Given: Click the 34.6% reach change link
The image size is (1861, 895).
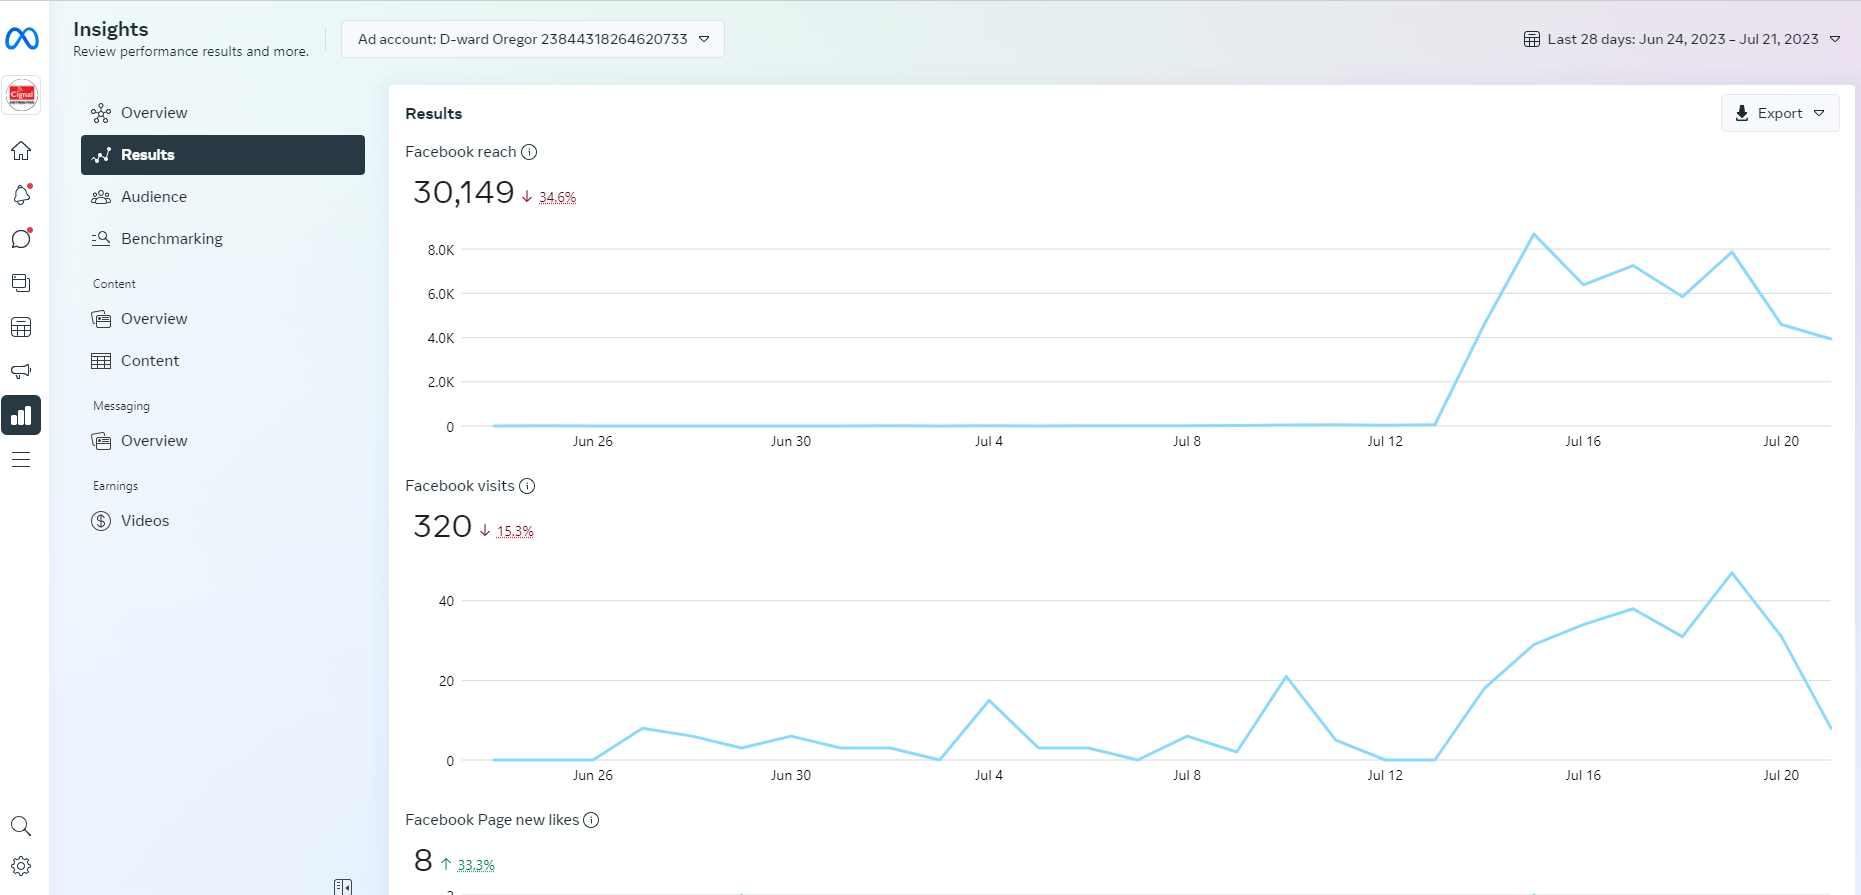Looking at the screenshot, I should click(x=557, y=197).
